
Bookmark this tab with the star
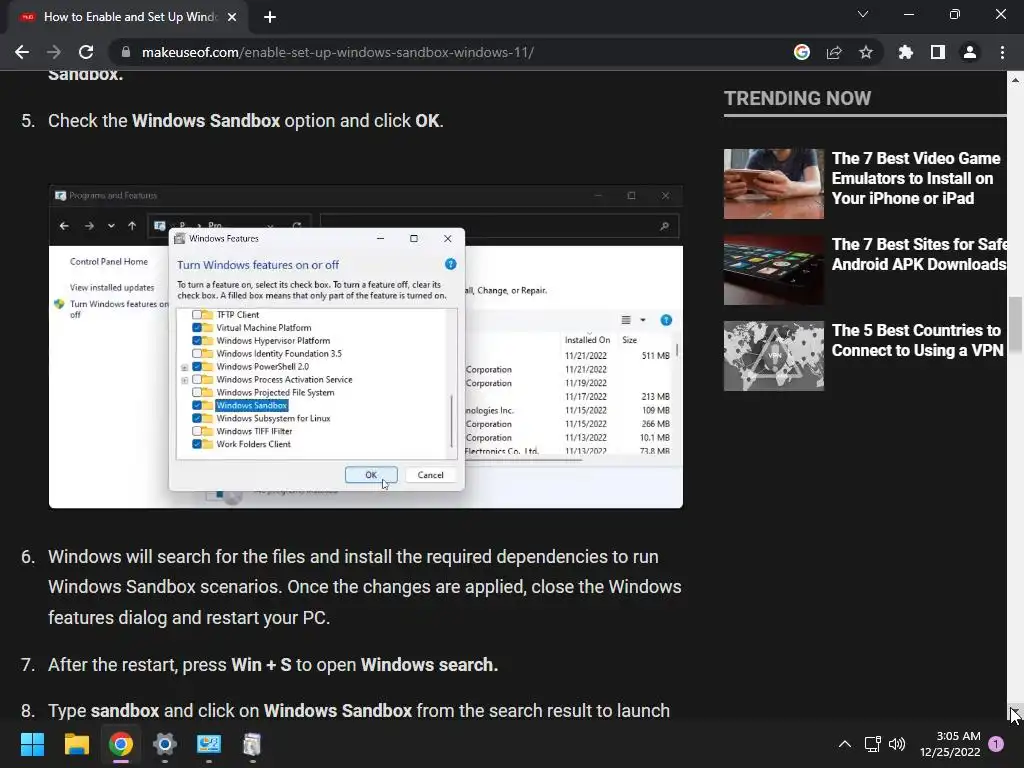pos(866,52)
